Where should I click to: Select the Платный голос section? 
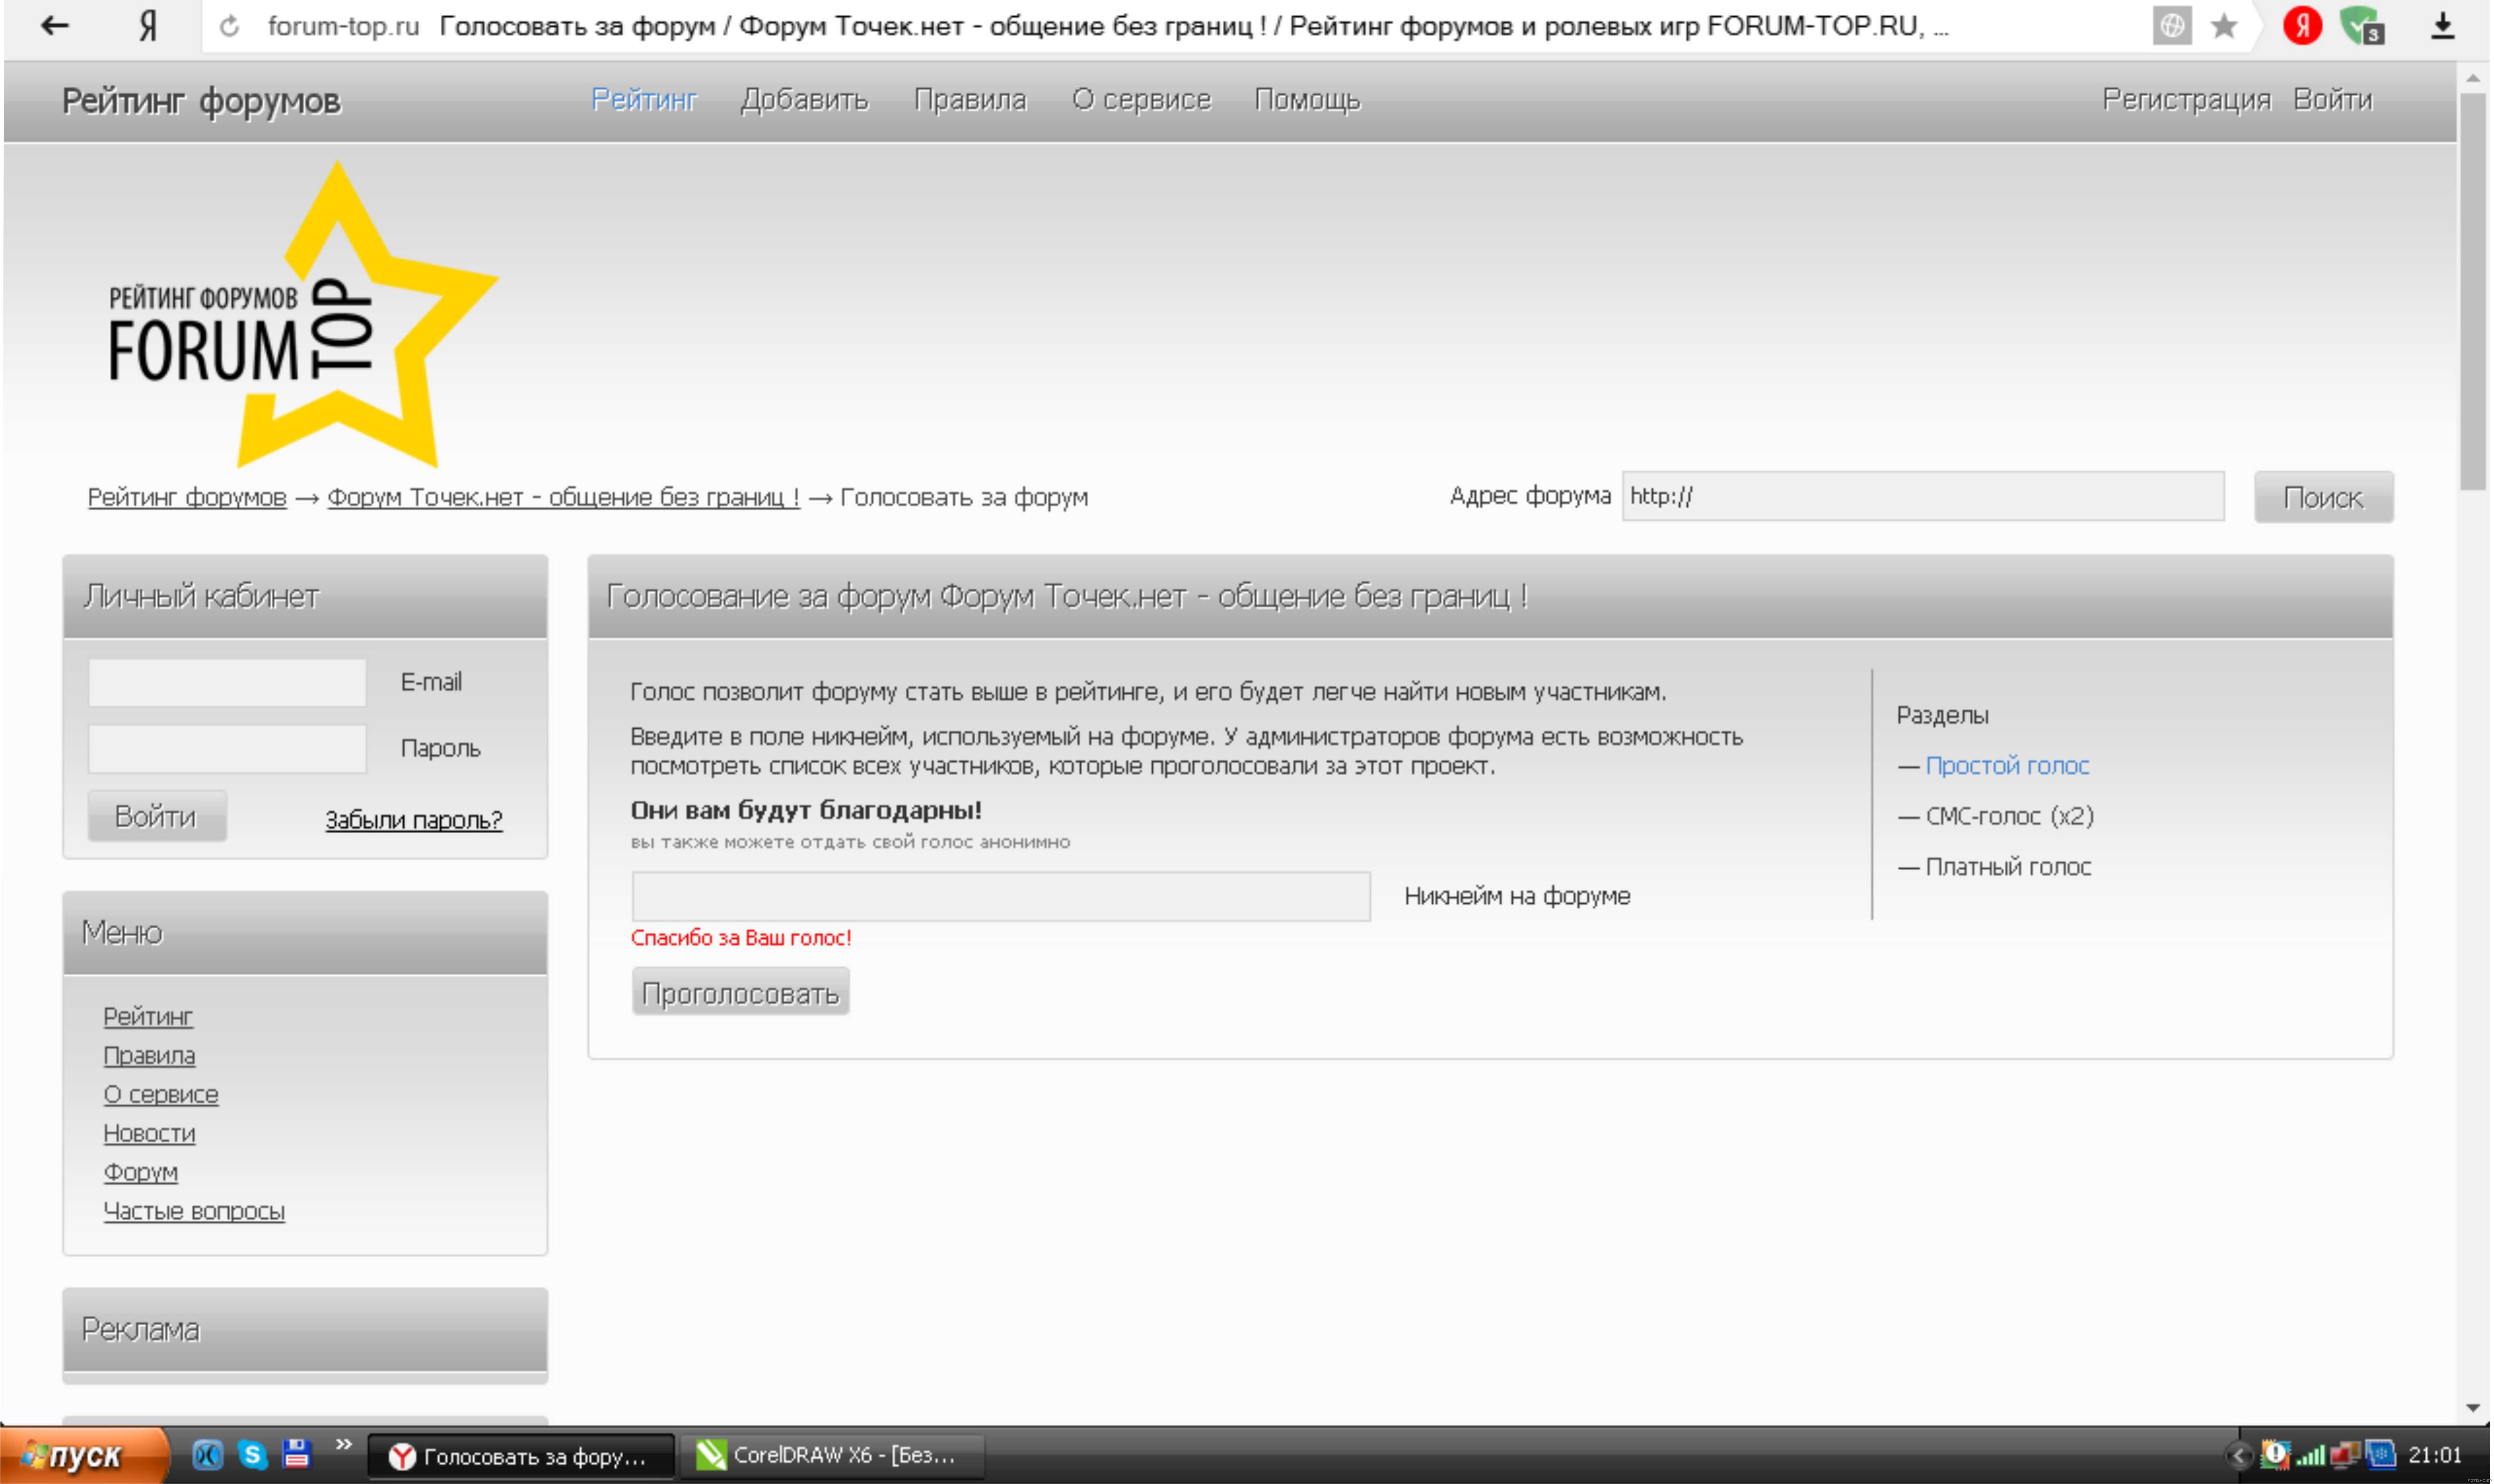pyautogui.click(x=2008, y=867)
